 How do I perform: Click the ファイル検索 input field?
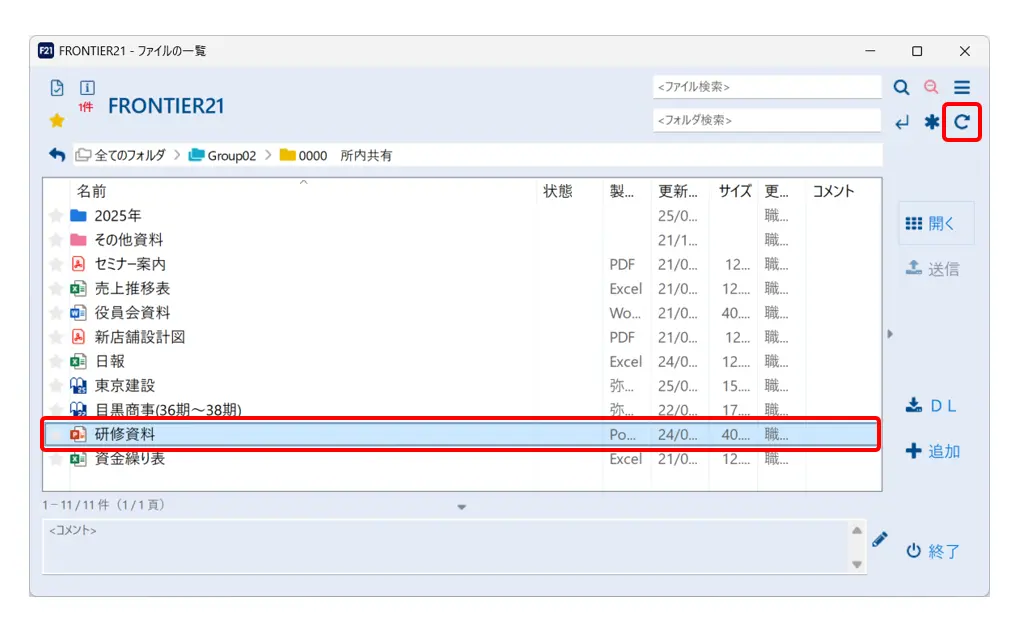tap(766, 88)
